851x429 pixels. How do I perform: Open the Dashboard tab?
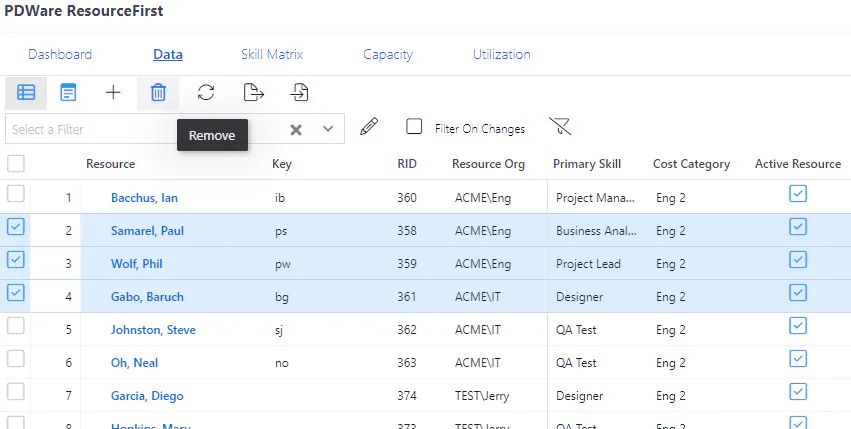pyautogui.click(x=60, y=54)
